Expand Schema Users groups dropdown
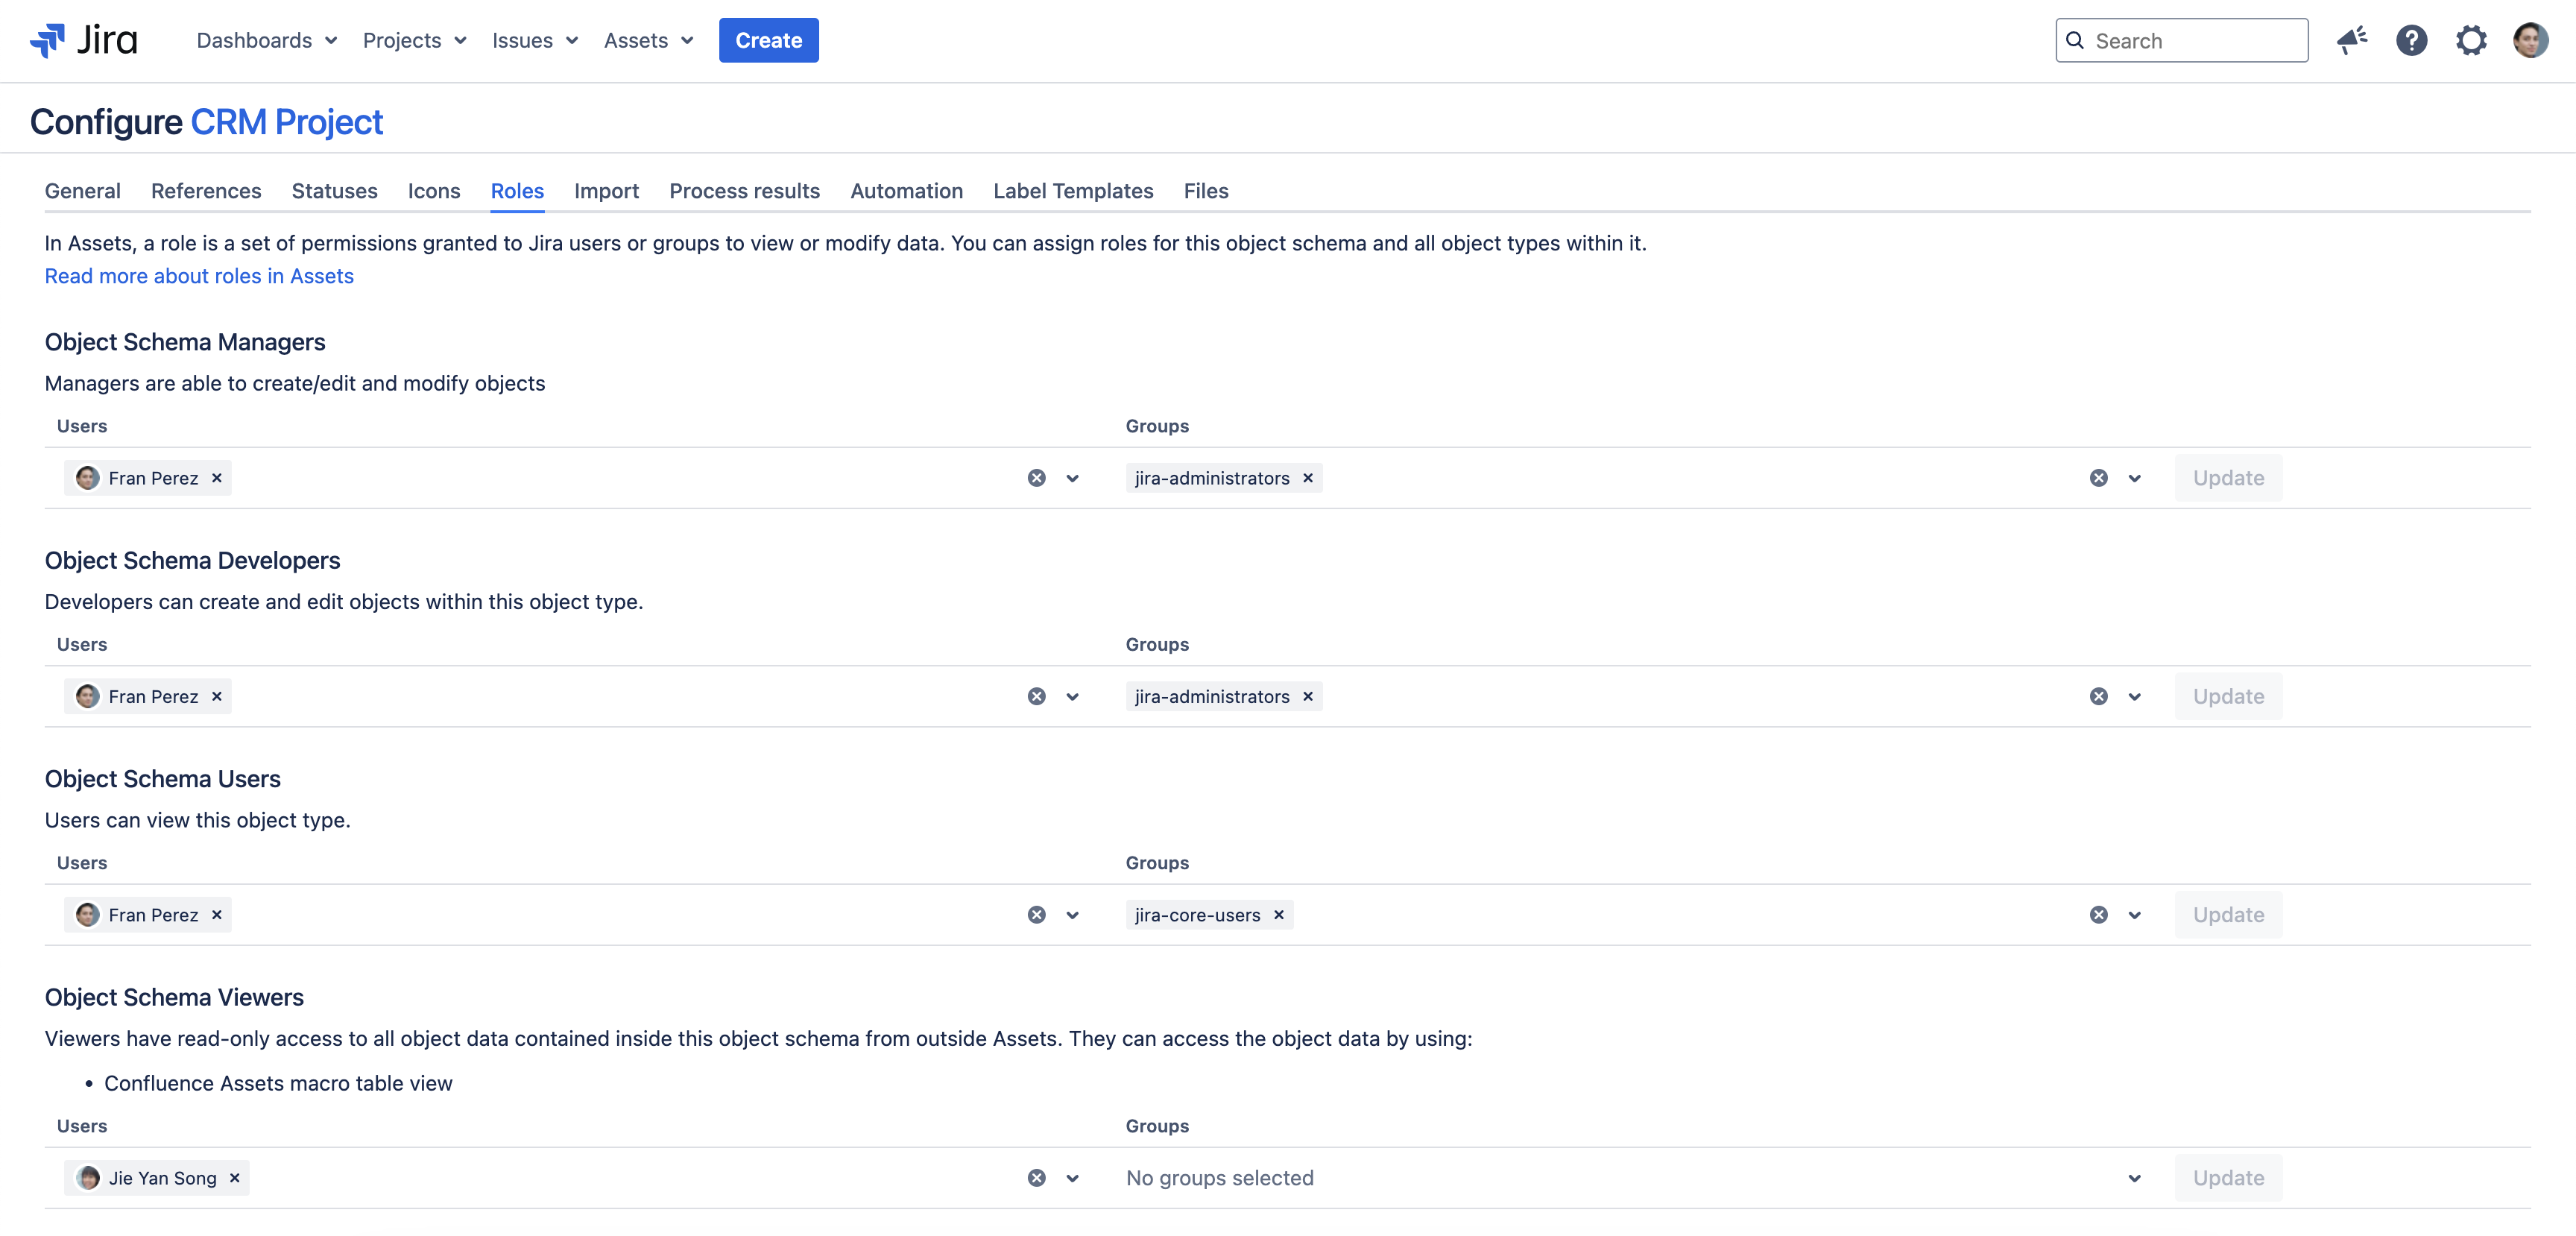2576x1236 pixels. (2135, 915)
